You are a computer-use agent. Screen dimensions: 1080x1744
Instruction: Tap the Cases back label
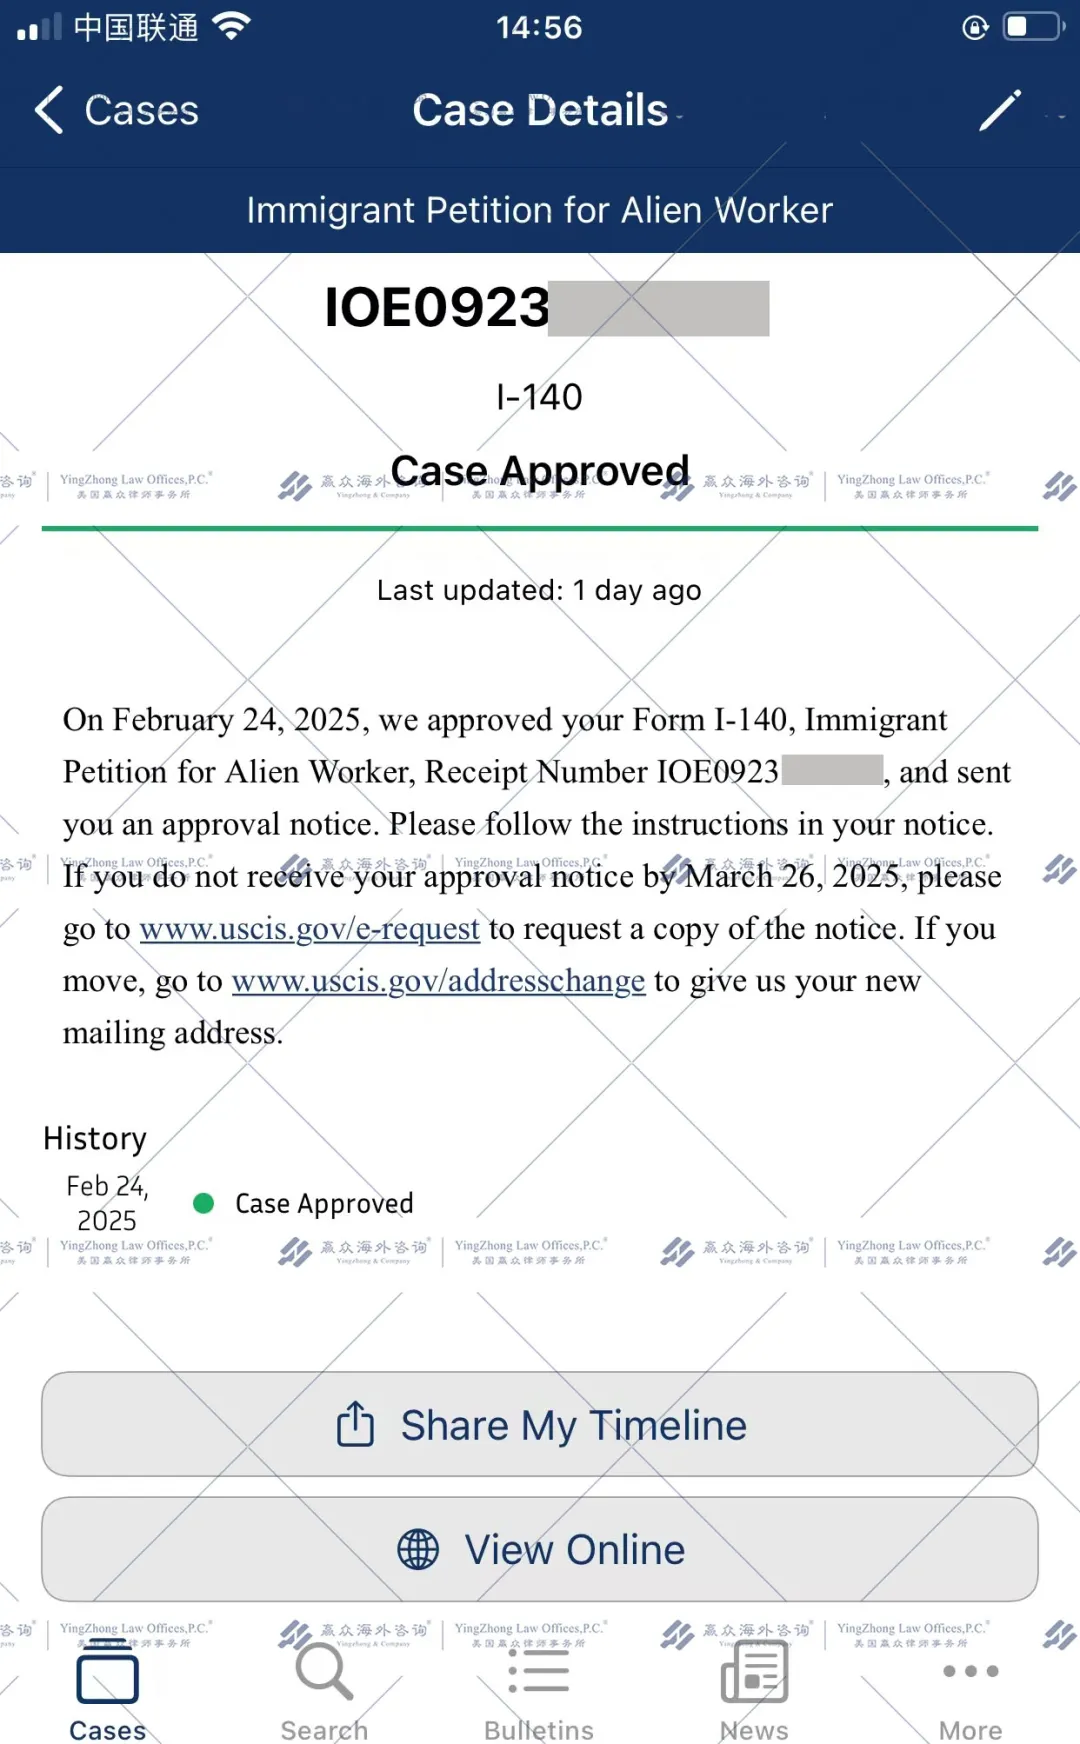coord(141,110)
